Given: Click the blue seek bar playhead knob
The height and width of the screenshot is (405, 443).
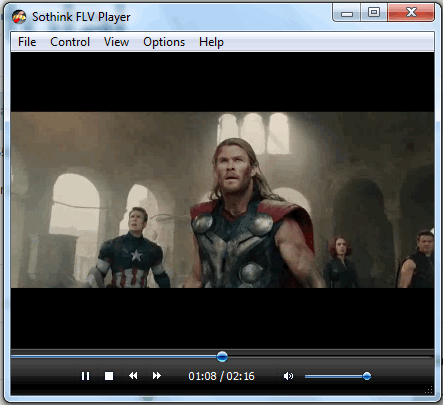Looking at the screenshot, I should click(222, 357).
